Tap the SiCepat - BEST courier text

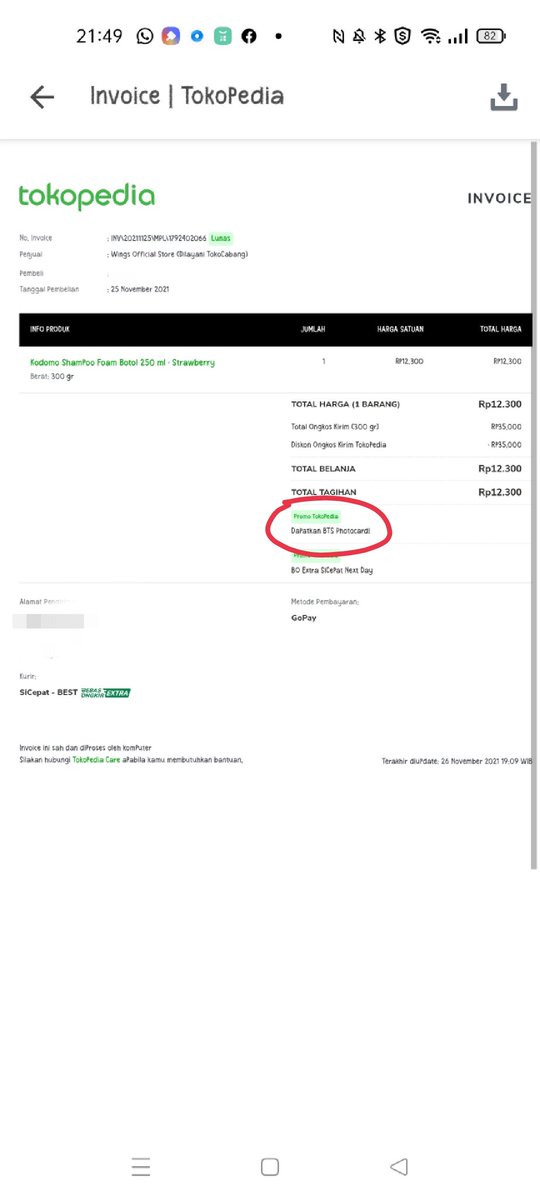point(48,692)
